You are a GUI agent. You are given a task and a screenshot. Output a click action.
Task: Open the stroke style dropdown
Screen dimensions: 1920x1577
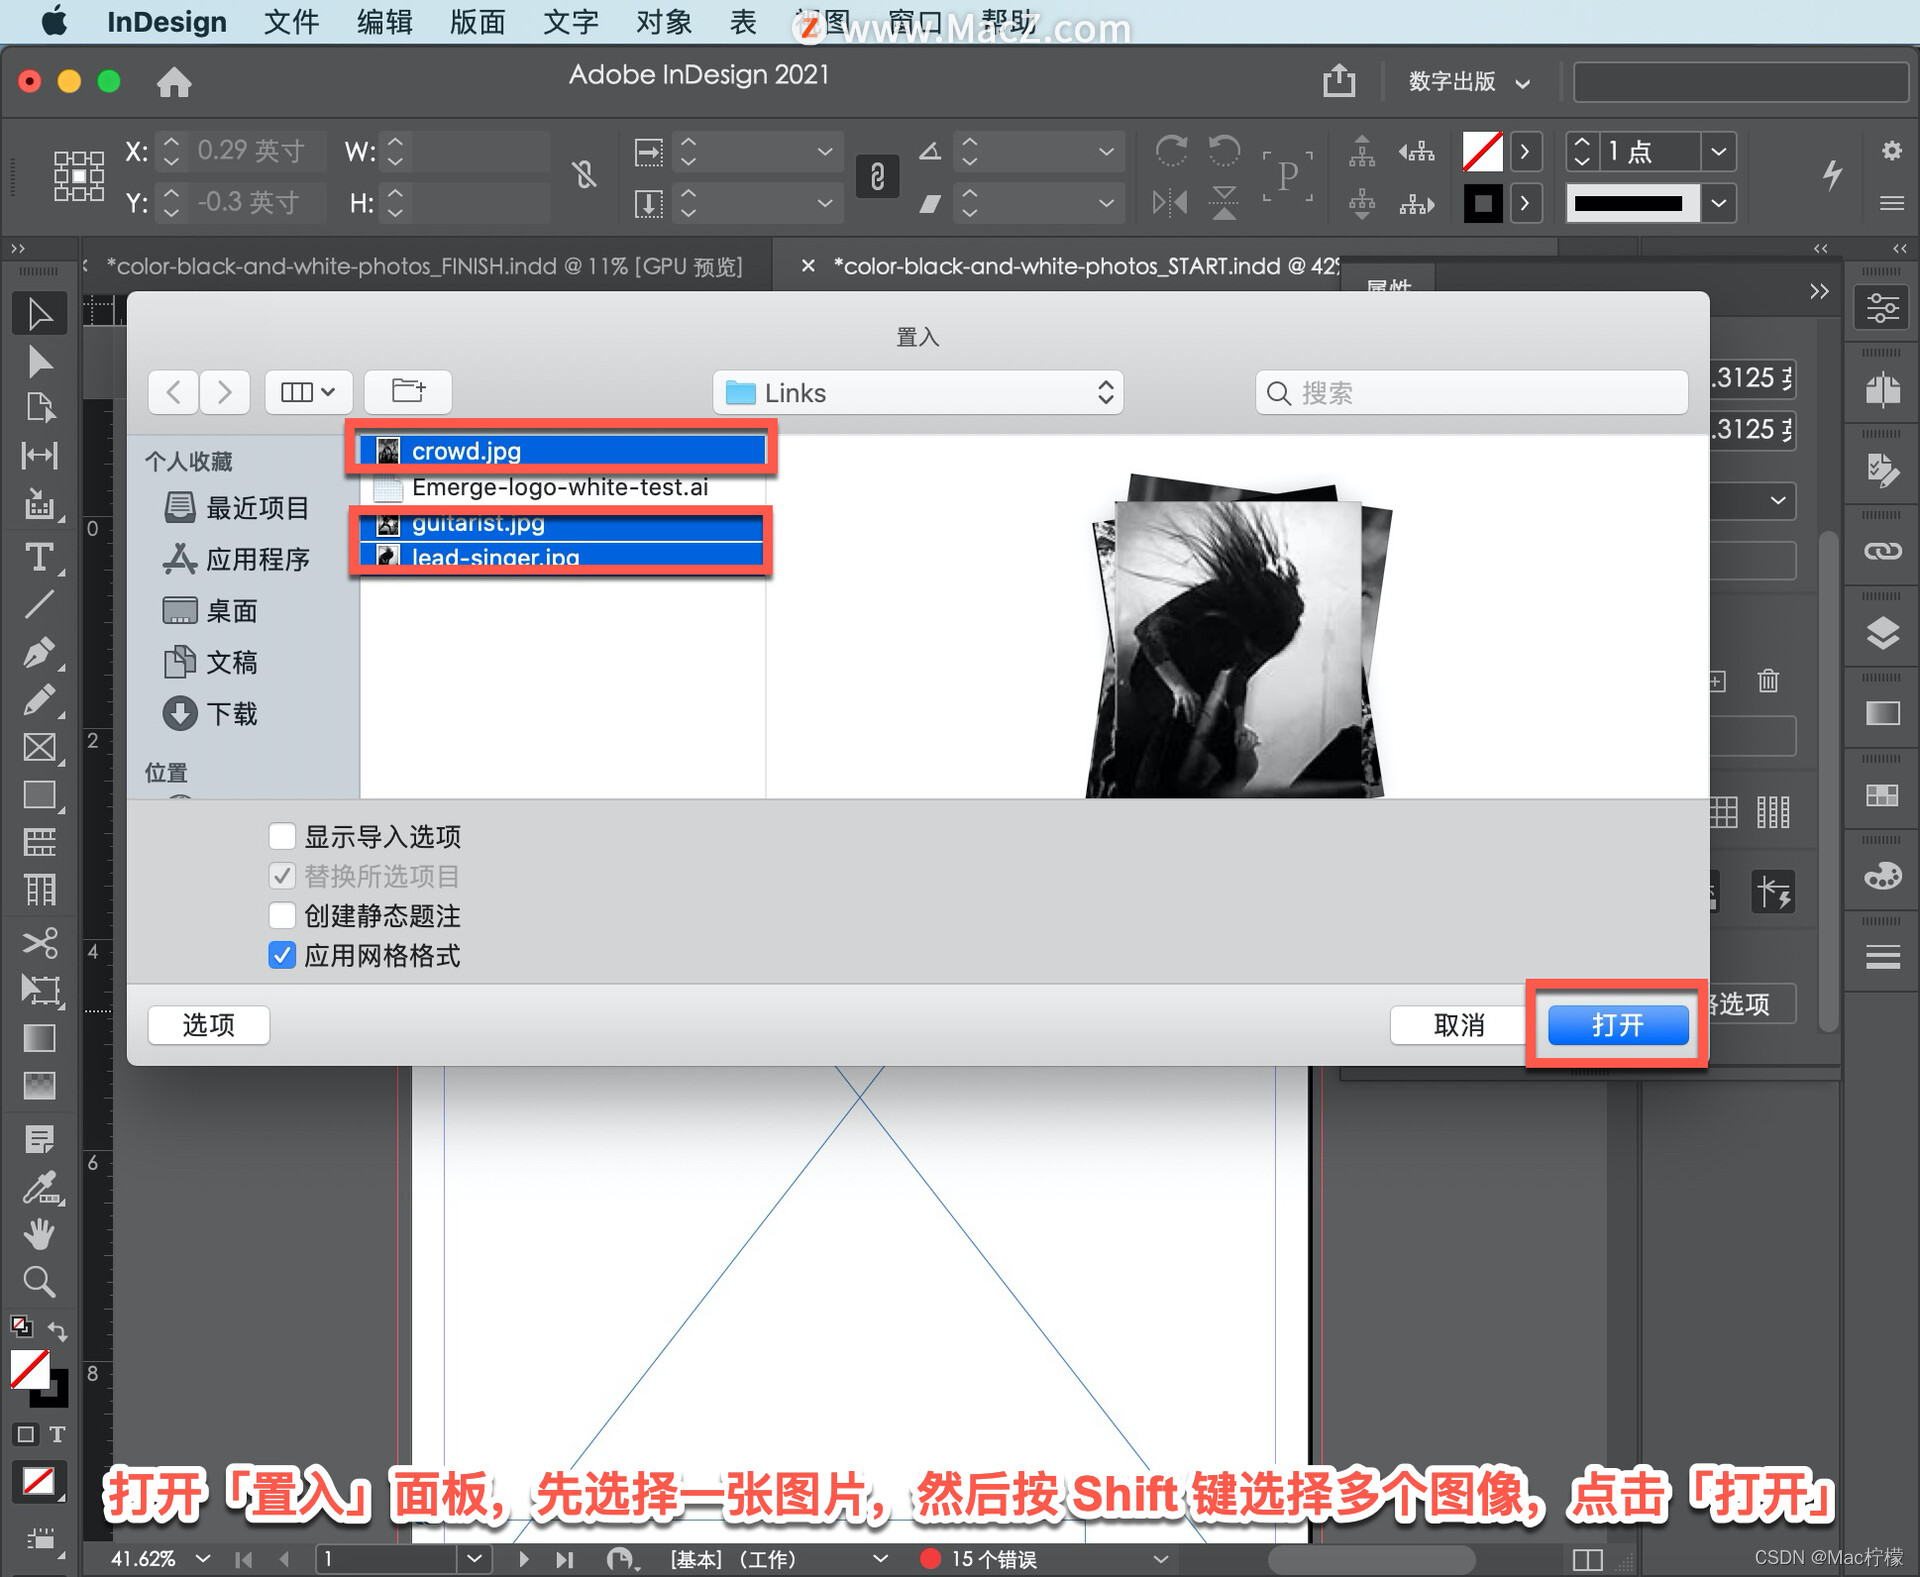click(1719, 203)
